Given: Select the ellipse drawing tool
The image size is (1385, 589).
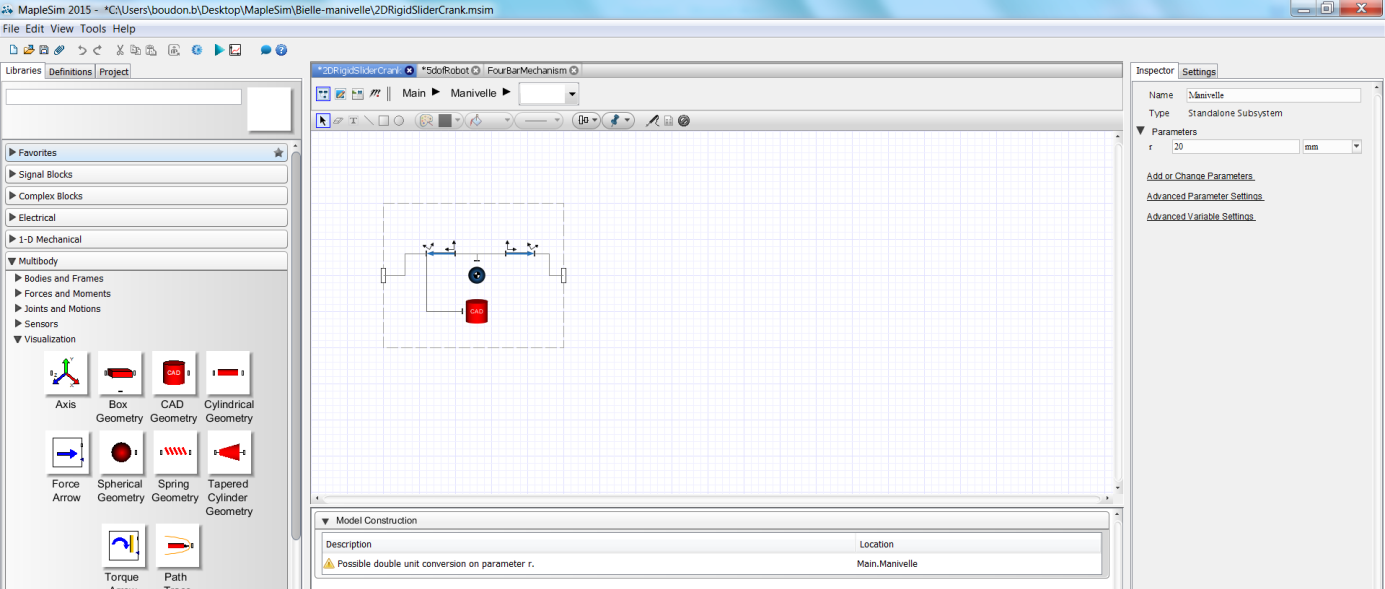Looking at the screenshot, I should click(x=398, y=120).
